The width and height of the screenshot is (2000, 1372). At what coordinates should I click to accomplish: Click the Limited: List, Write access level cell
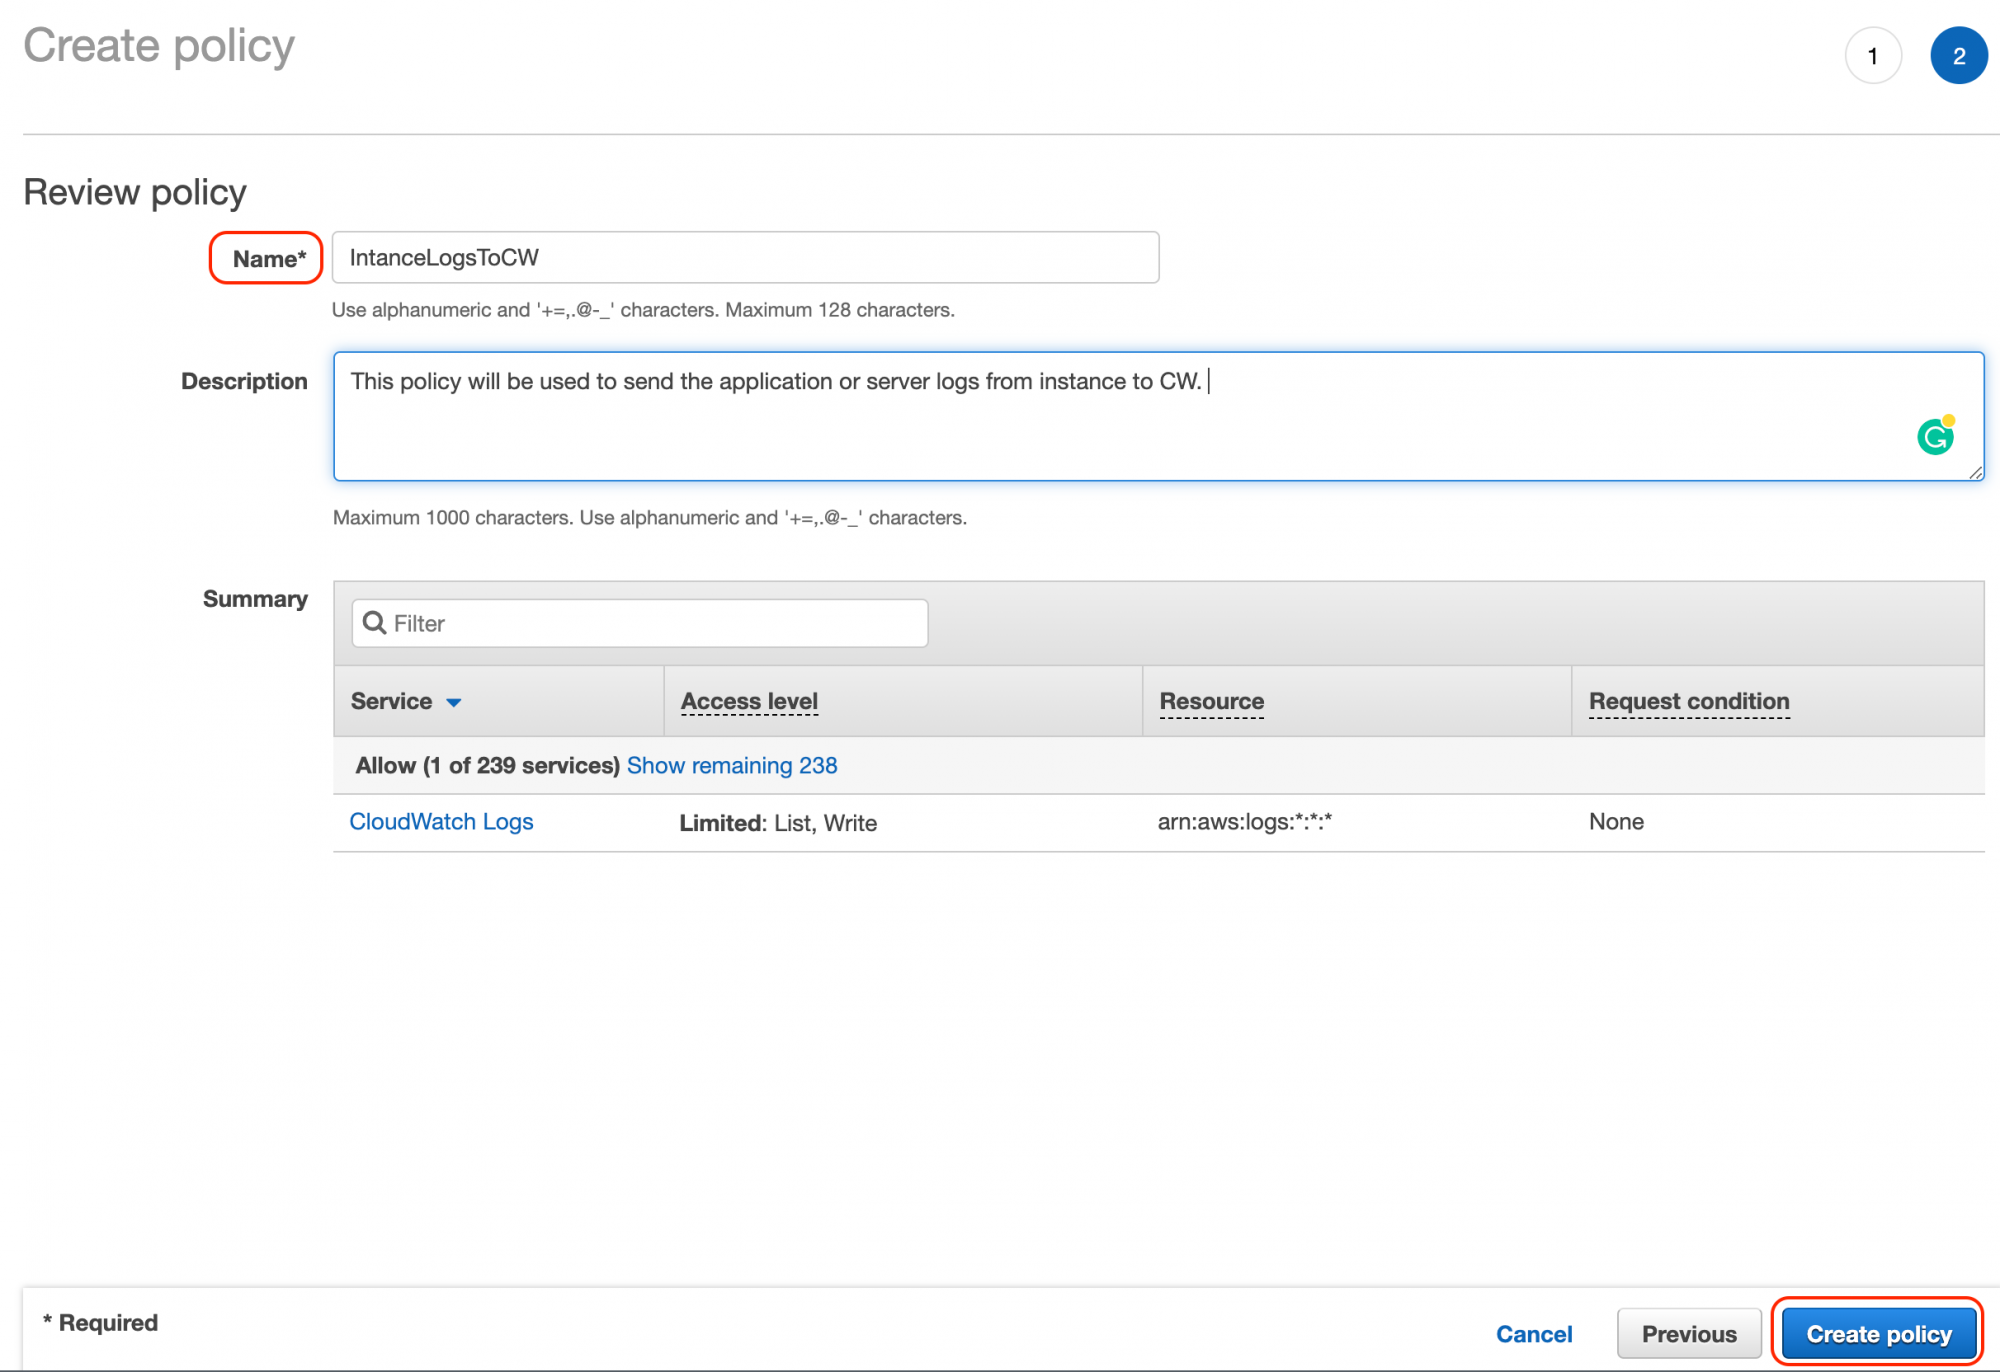[x=777, y=822]
